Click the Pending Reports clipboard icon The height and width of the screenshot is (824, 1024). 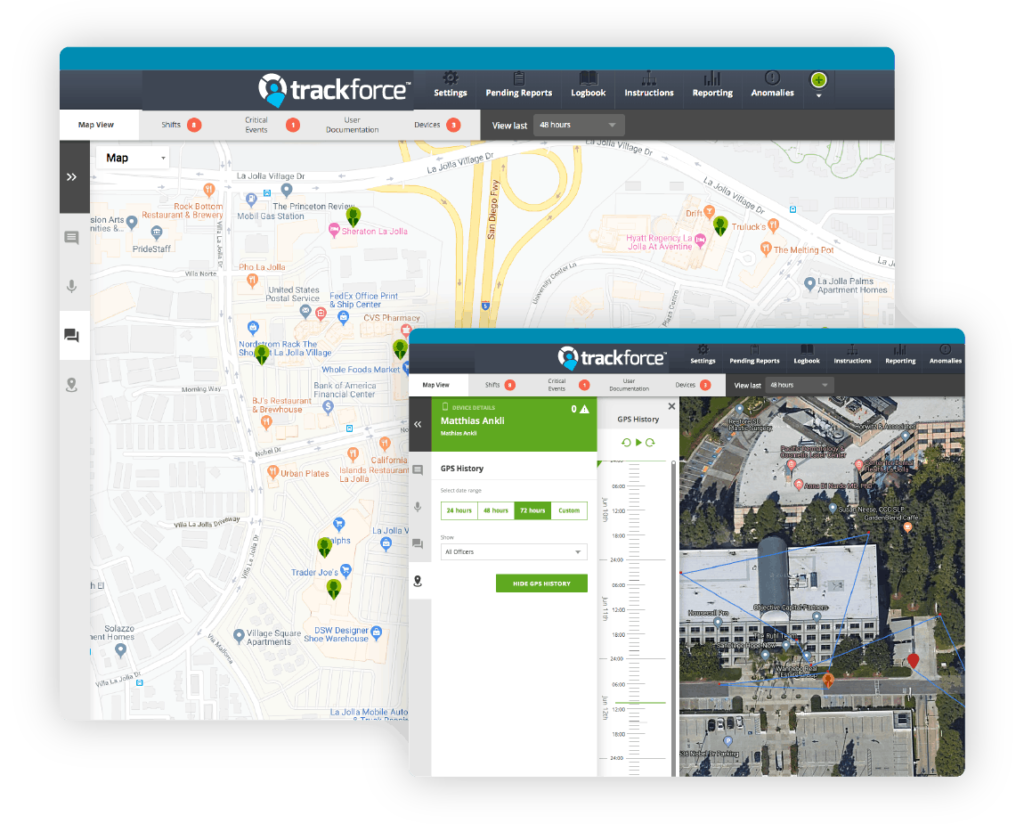click(x=518, y=80)
